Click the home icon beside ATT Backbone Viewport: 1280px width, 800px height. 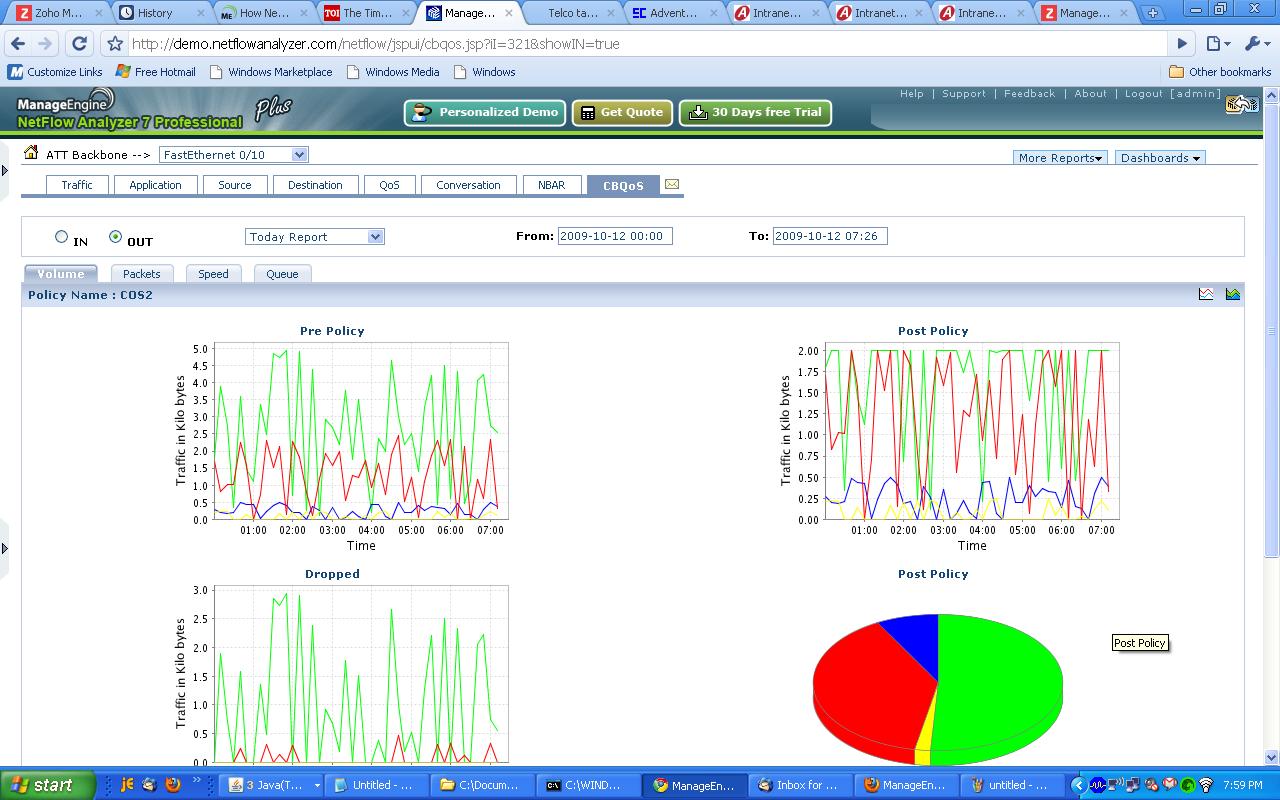31,154
